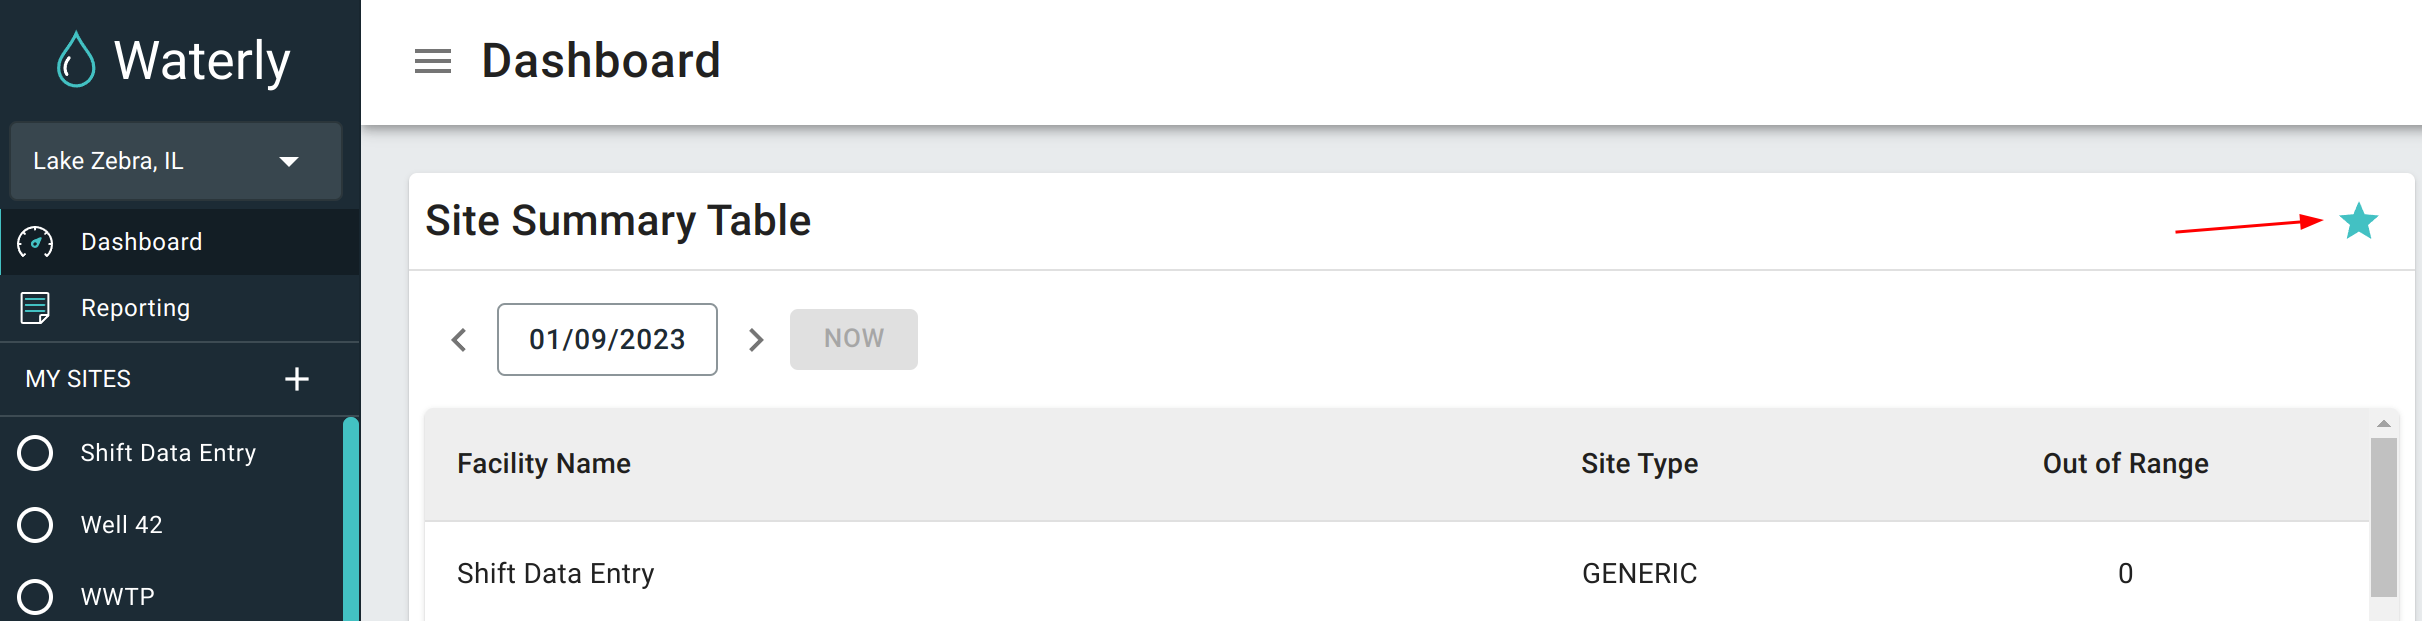Click the date field showing 01/09/2023
This screenshot has height=621, width=2422.
(x=607, y=340)
